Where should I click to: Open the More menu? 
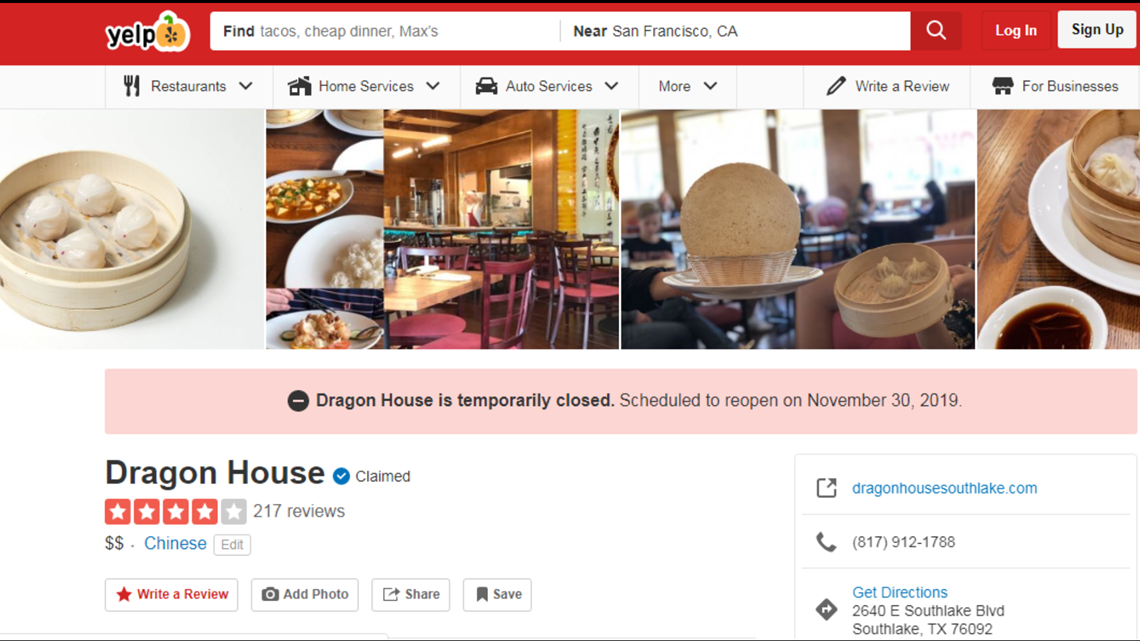(687, 86)
